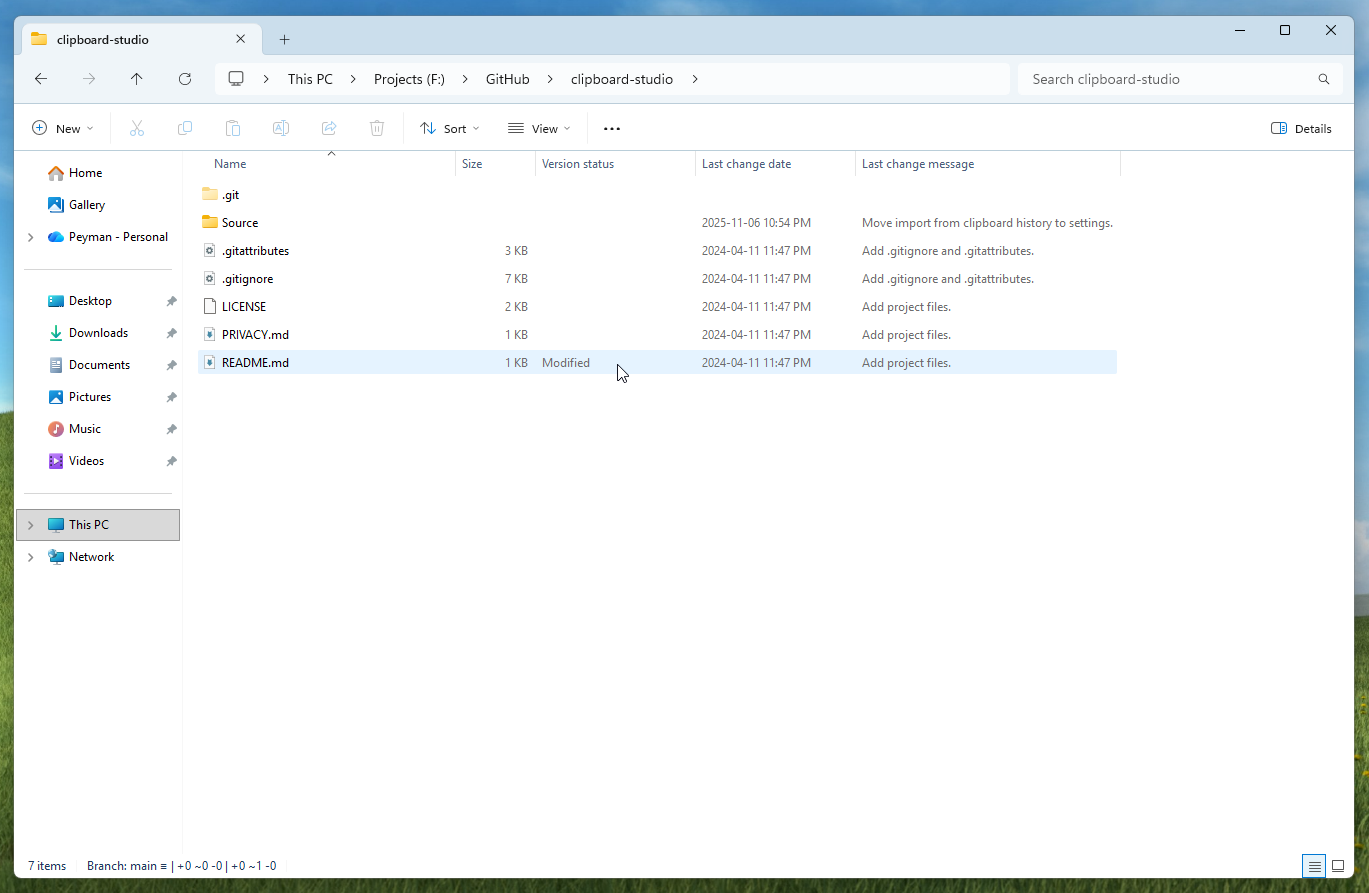
Task: Unpin Desktop using its pin icon
Action: click(171, 301)
